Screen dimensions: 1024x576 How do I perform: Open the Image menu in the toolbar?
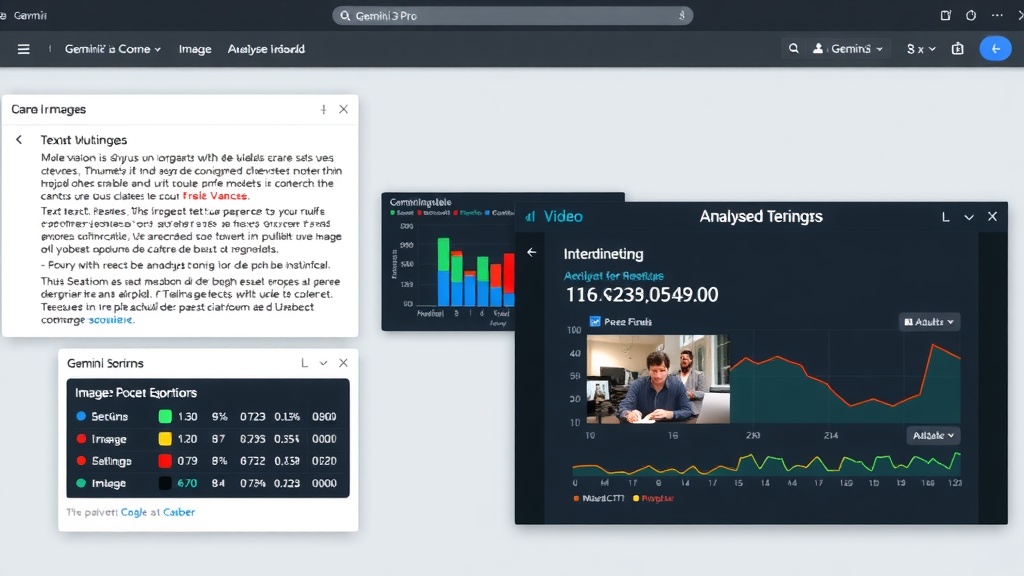click(x=195, y=49)
